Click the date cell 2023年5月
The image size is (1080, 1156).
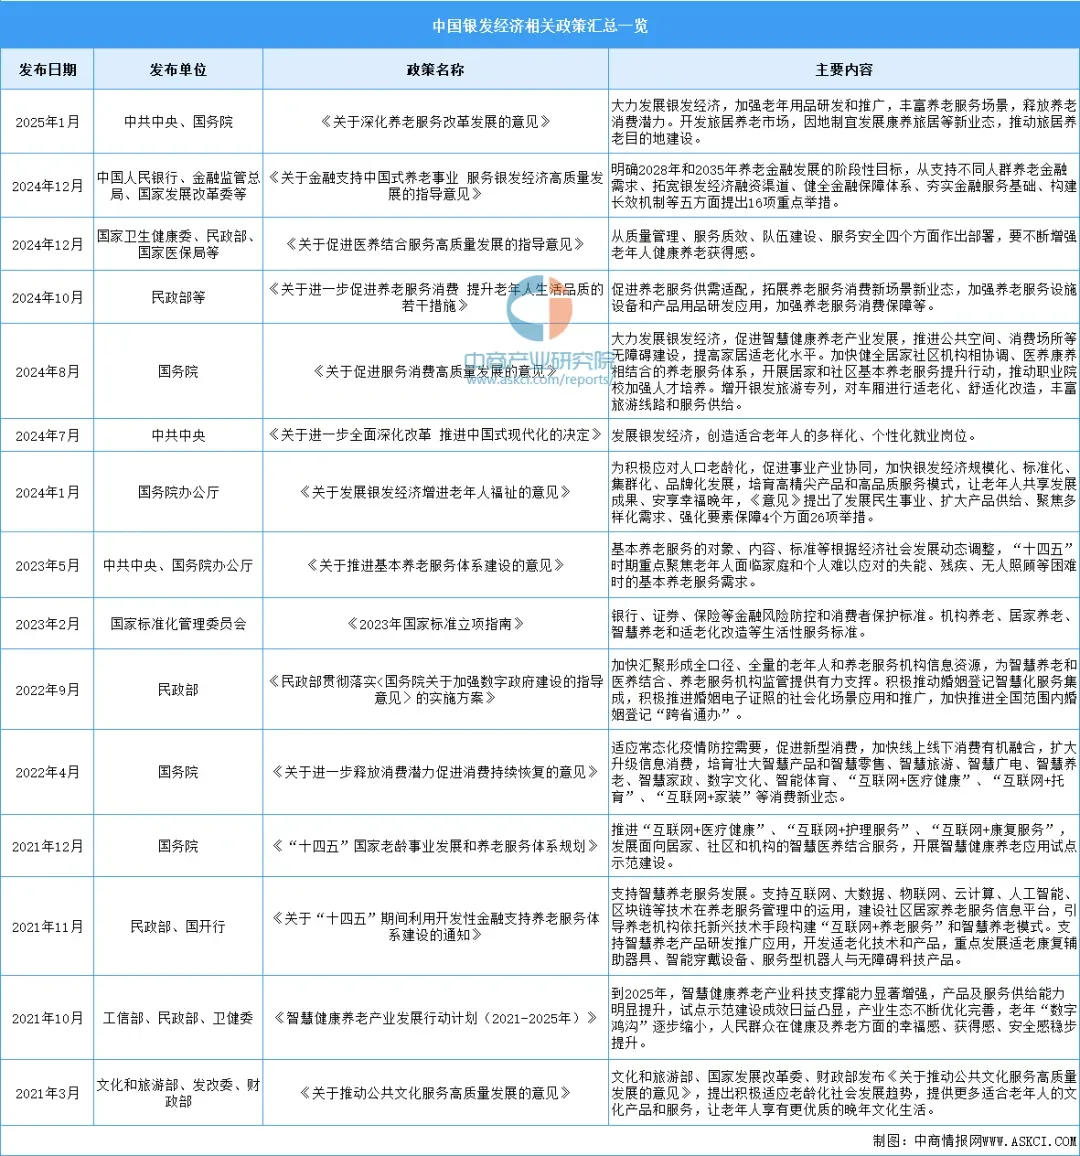47,566
